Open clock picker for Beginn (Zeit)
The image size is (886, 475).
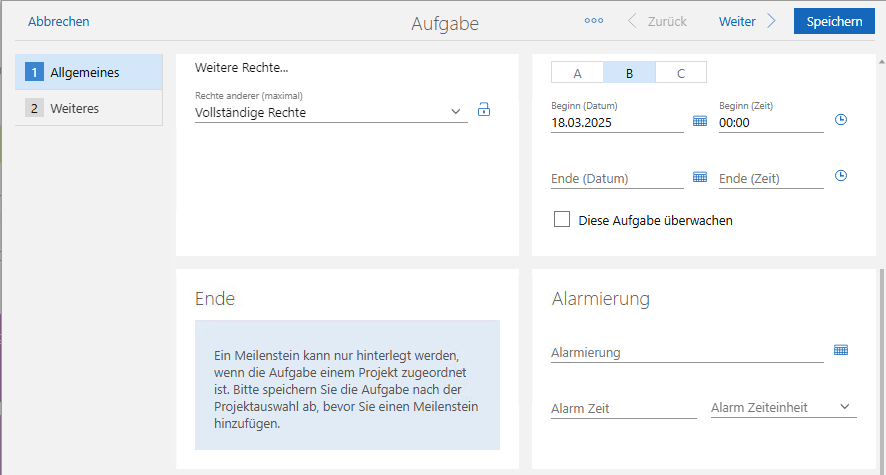[841, 120]
